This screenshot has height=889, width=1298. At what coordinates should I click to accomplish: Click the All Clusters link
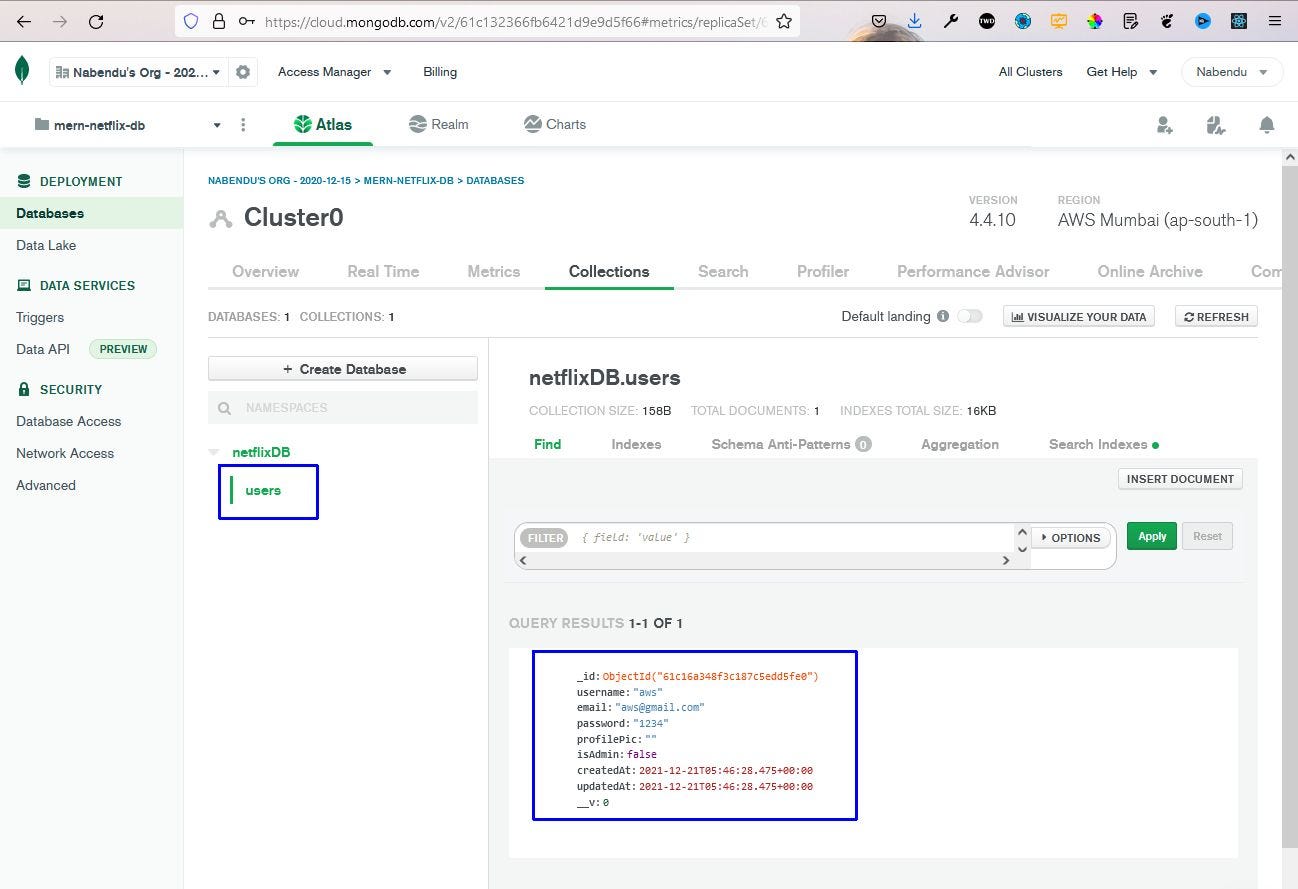[x=1030, y=72]
